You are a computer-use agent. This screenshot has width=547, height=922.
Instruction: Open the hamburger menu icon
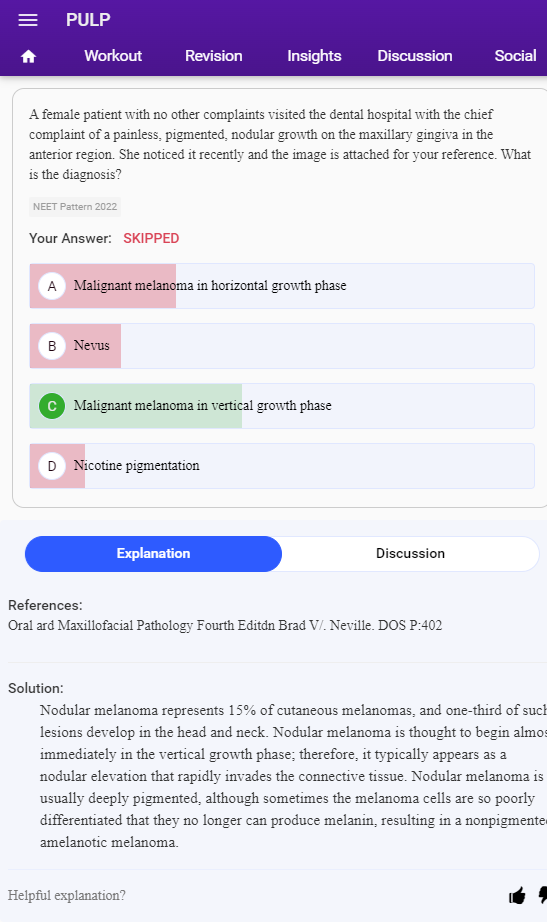pos(28,20)
